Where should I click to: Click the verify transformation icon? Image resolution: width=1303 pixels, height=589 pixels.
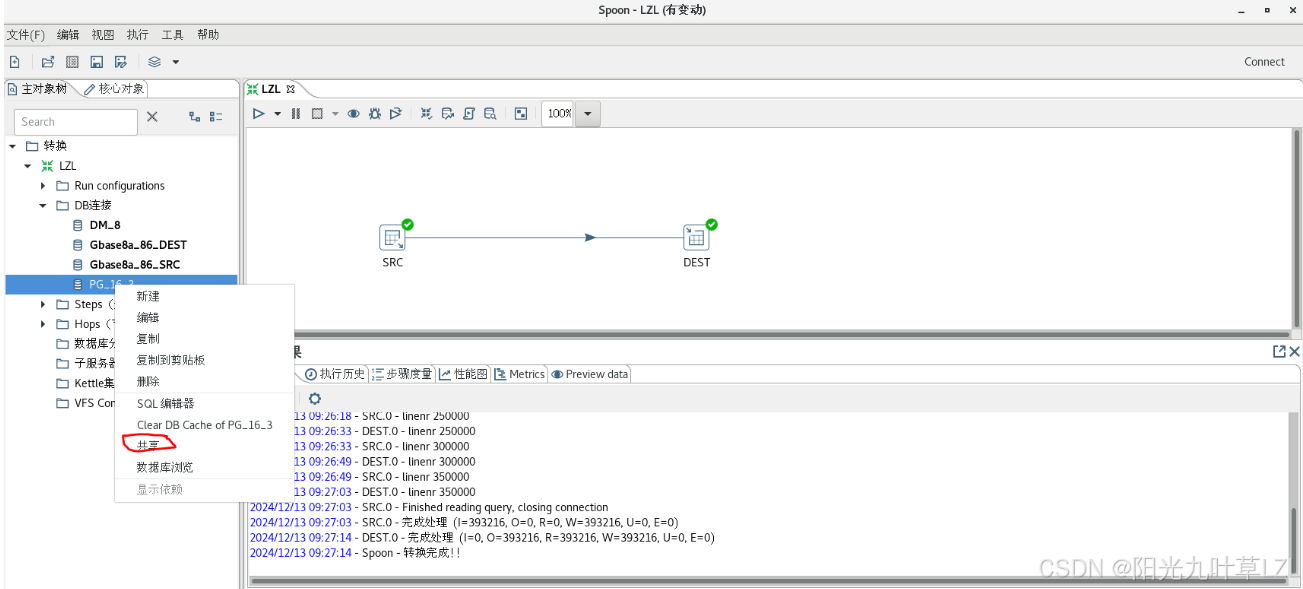click(x=426, y=114)
